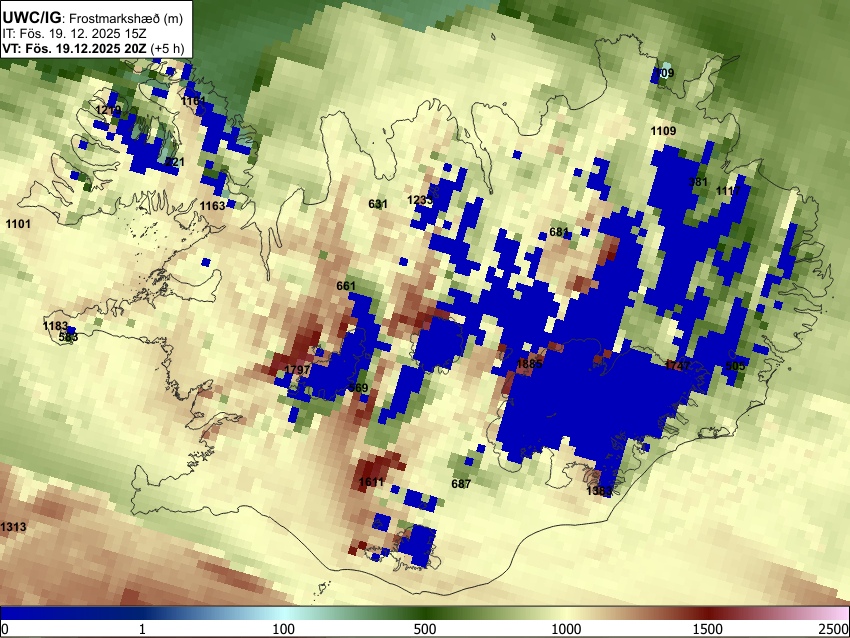Screen dimensions: 850x638
Task: Click the map value '1219'
Action: [108, 111]
